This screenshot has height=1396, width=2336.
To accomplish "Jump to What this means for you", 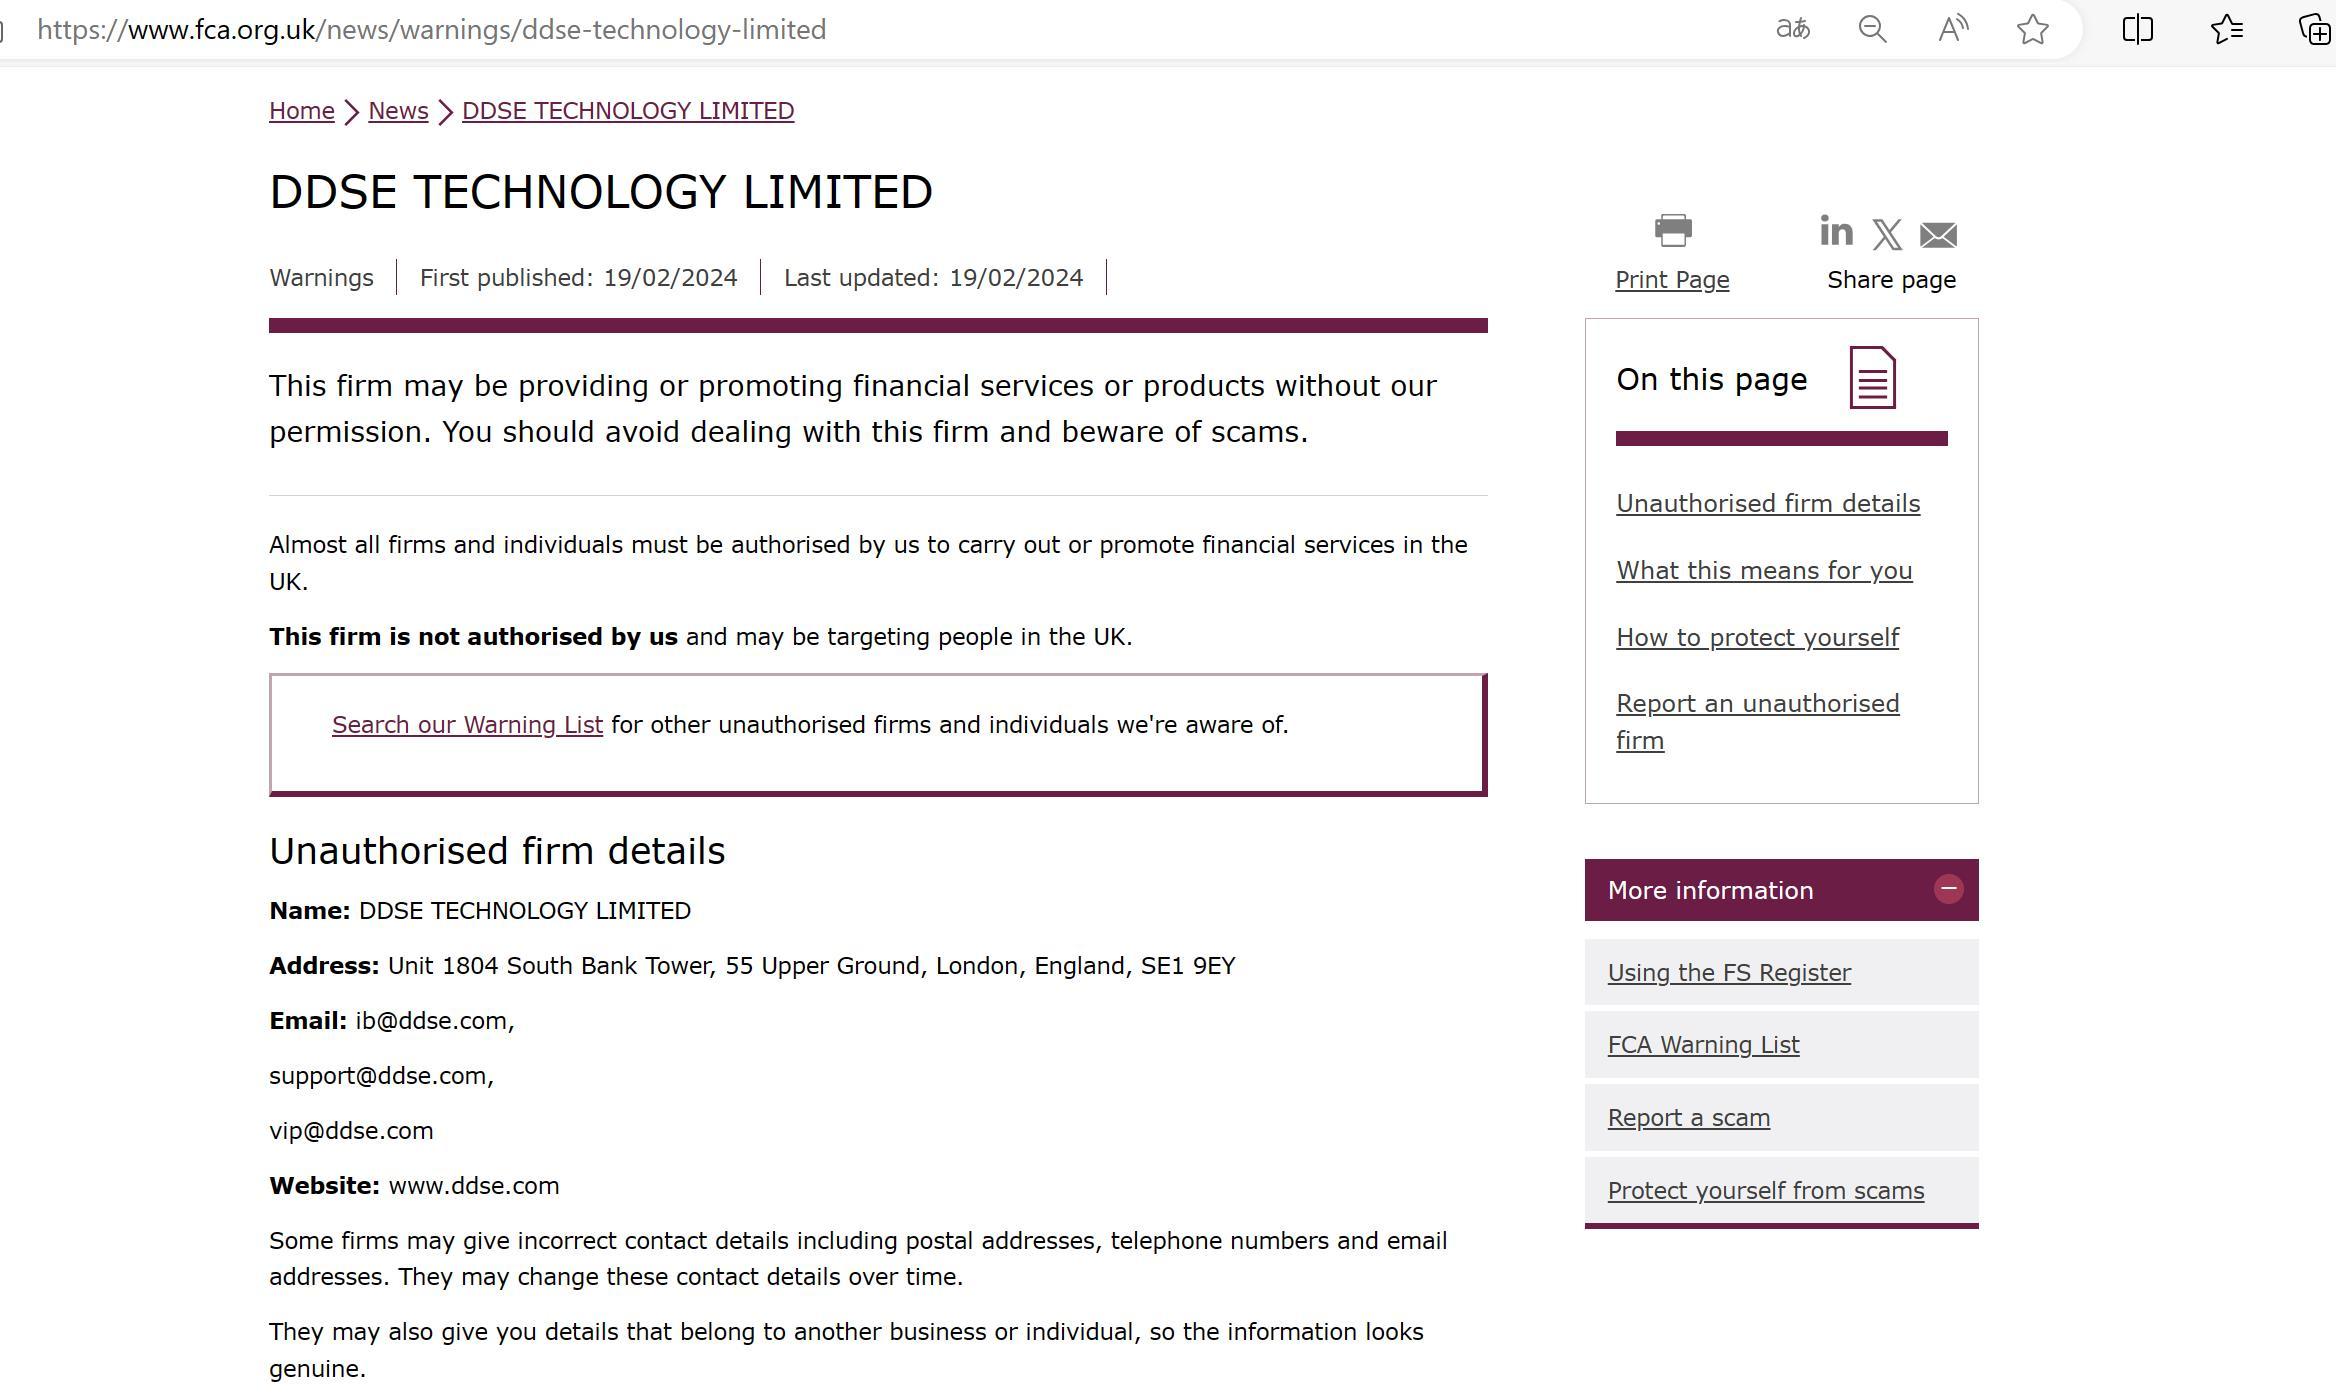I will pyautogui.click(x=1763, y=571).
